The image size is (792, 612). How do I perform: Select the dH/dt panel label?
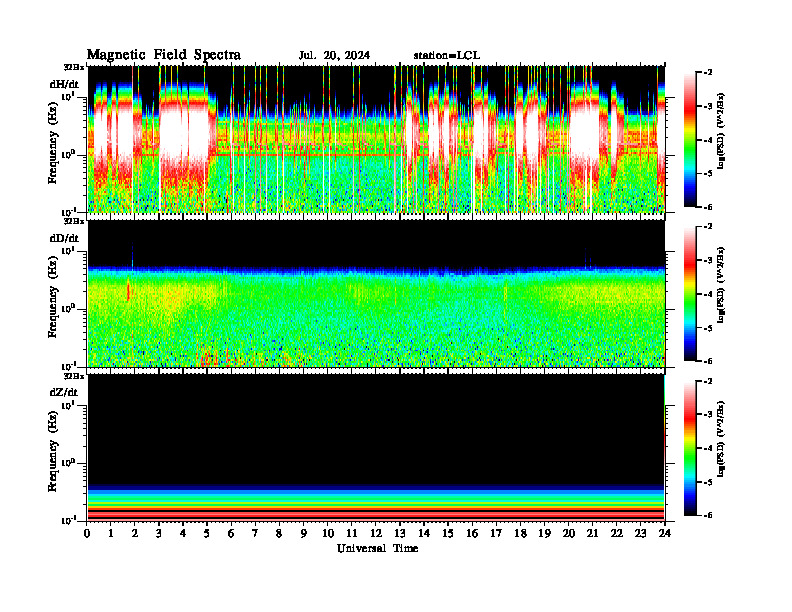(x=64, y=84)
